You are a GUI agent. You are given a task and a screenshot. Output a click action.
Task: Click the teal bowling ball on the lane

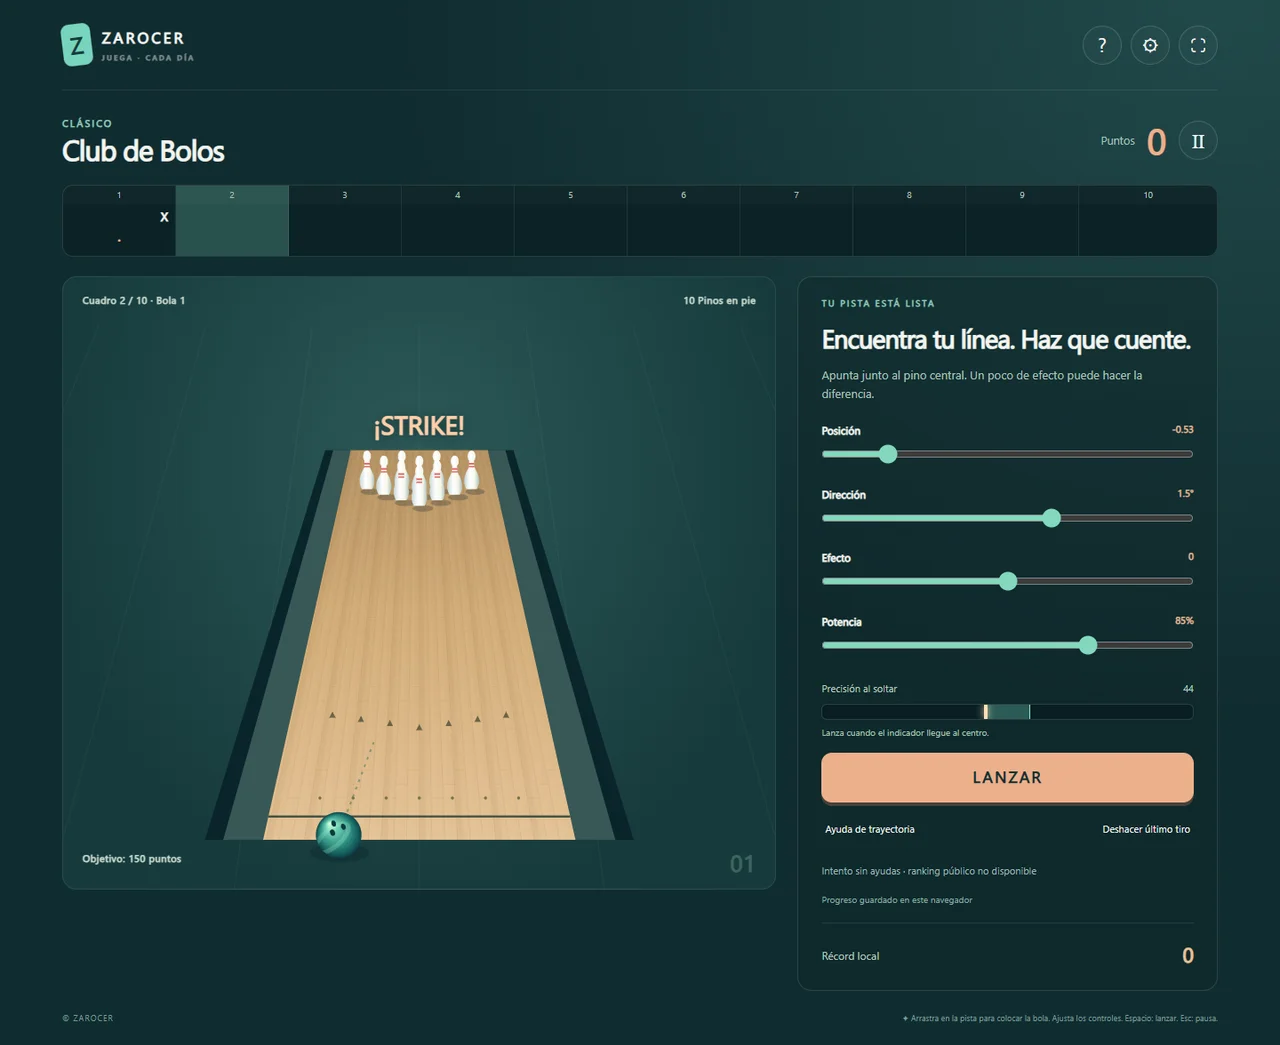tap(338, 835)
